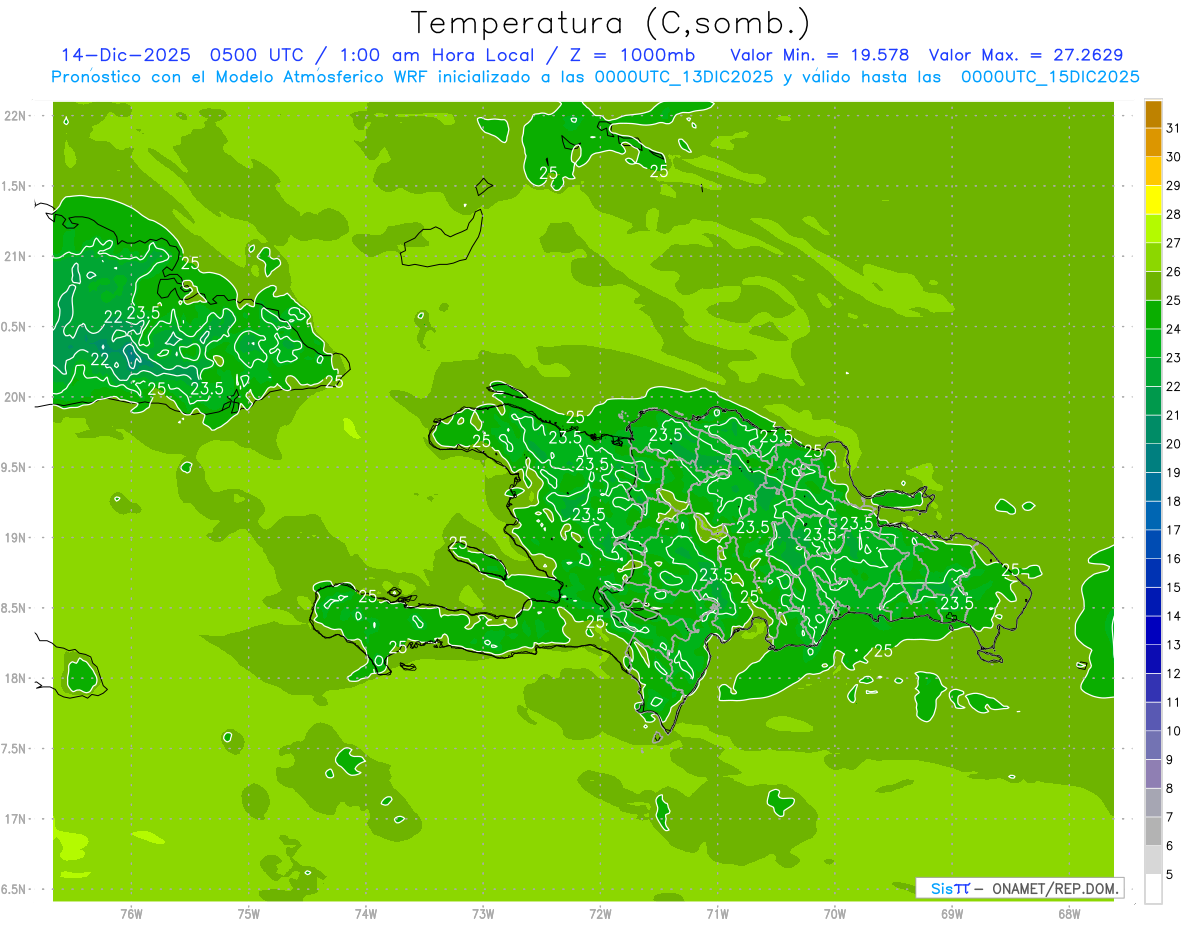
Task: Click the '75W' longitude axis label
Action: [x=249, y=914]
